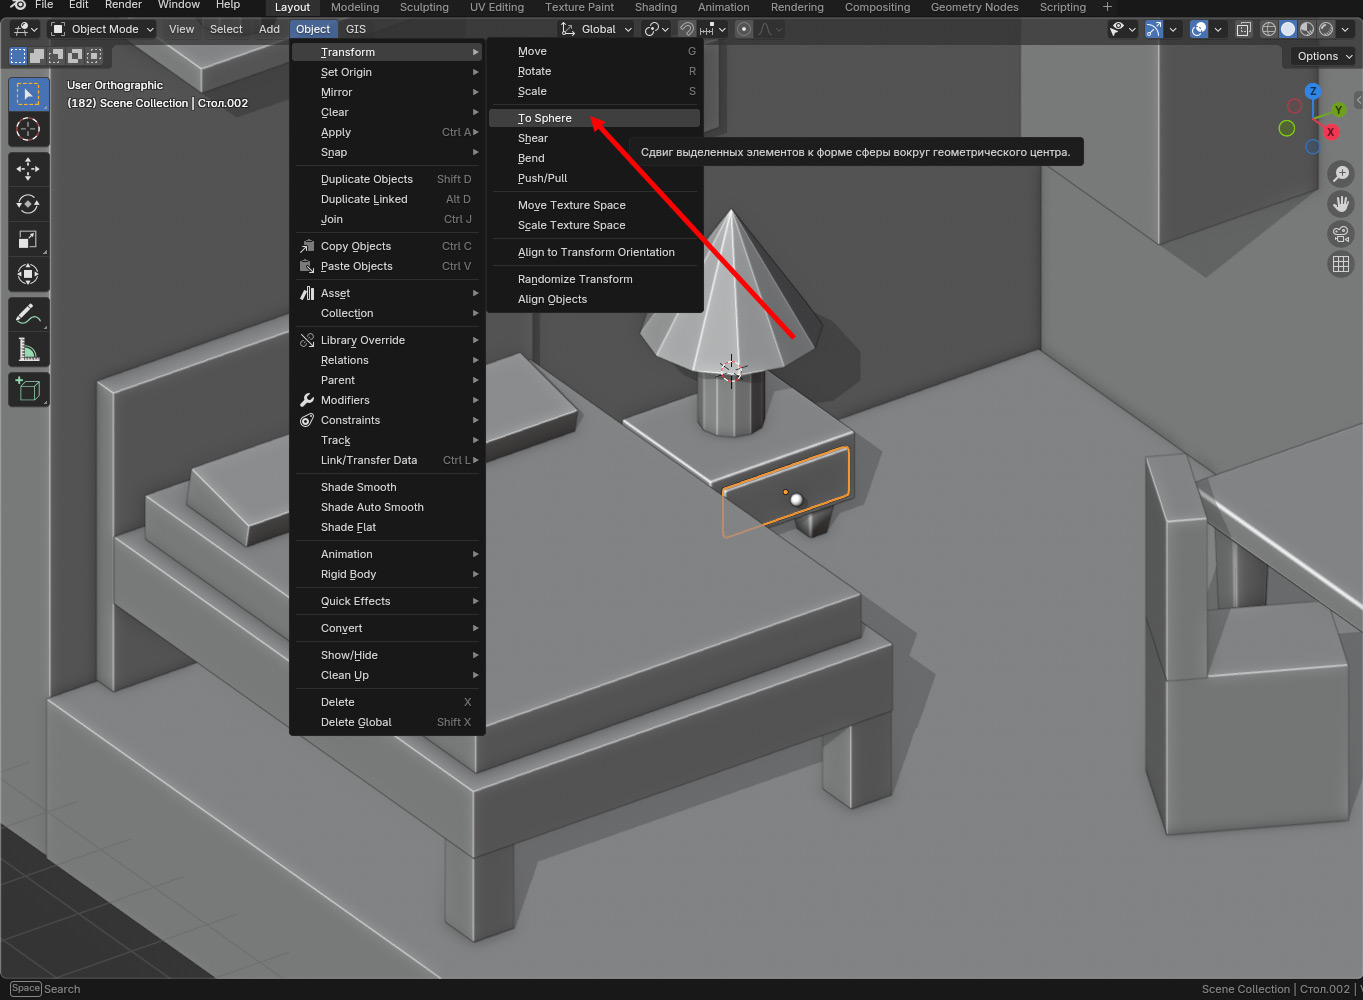Viewport: 1363px width, 1000px height.
Task: Click the Add Cube tool
Action: pyautogui.click(x=28, y=390)
